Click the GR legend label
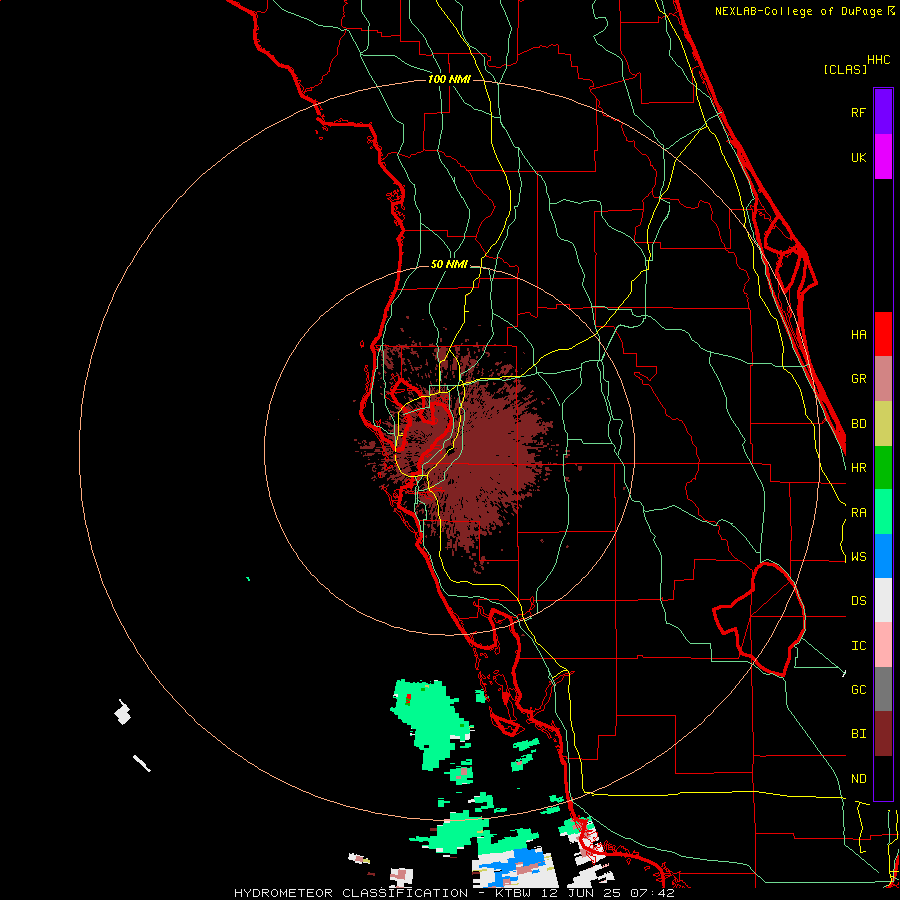 point(858,379)
